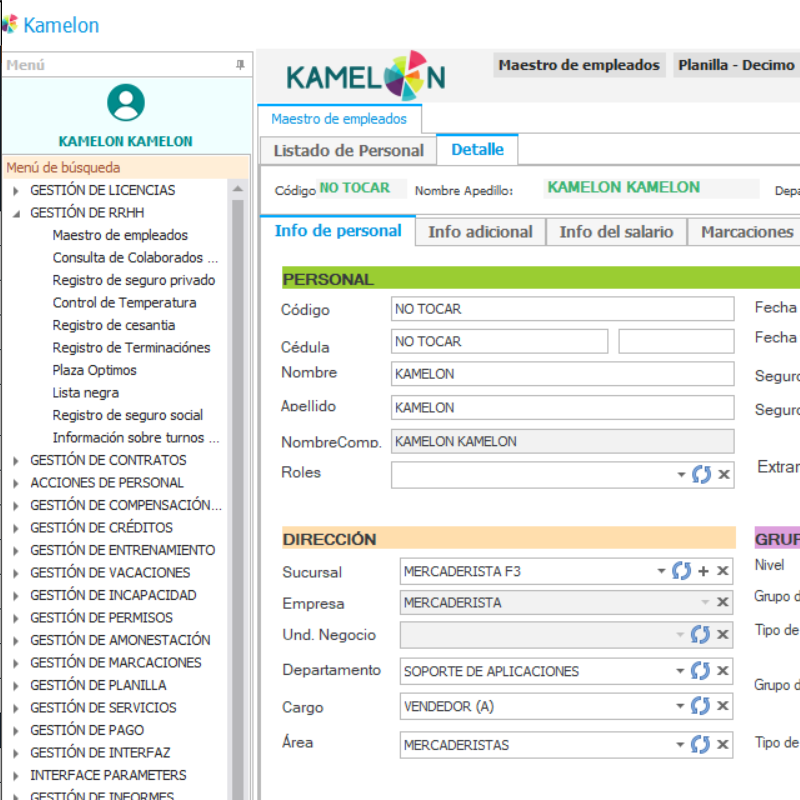Refresh the Roles field list

(x=702, y=474)
